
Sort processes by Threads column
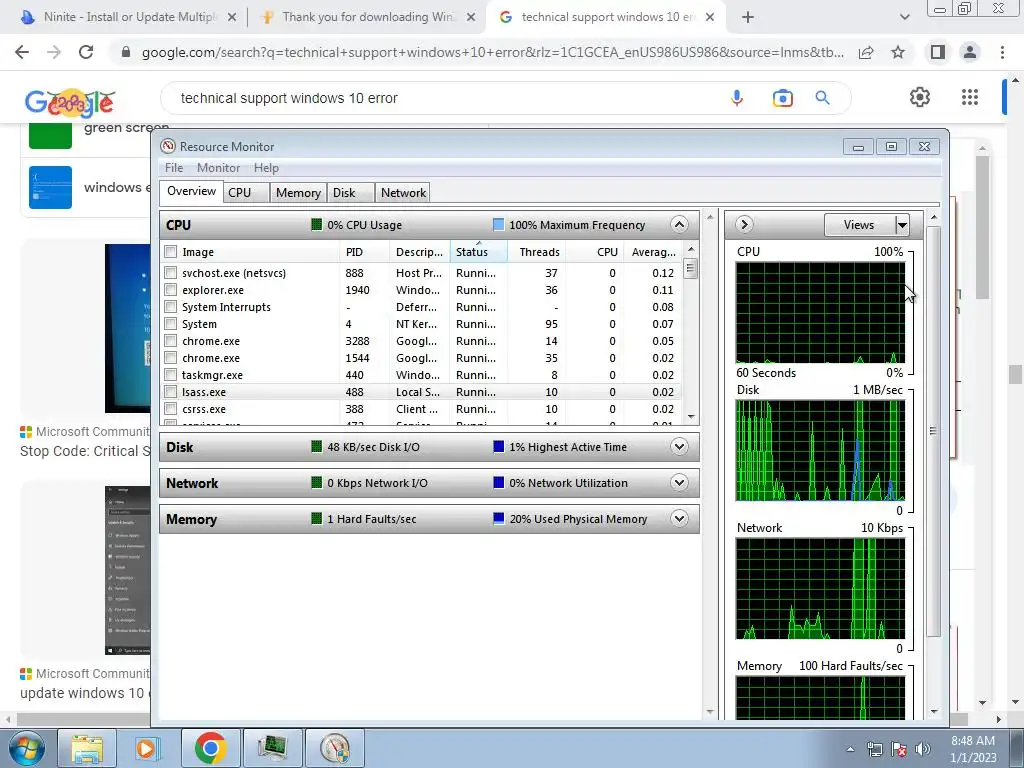click(536, 252)
